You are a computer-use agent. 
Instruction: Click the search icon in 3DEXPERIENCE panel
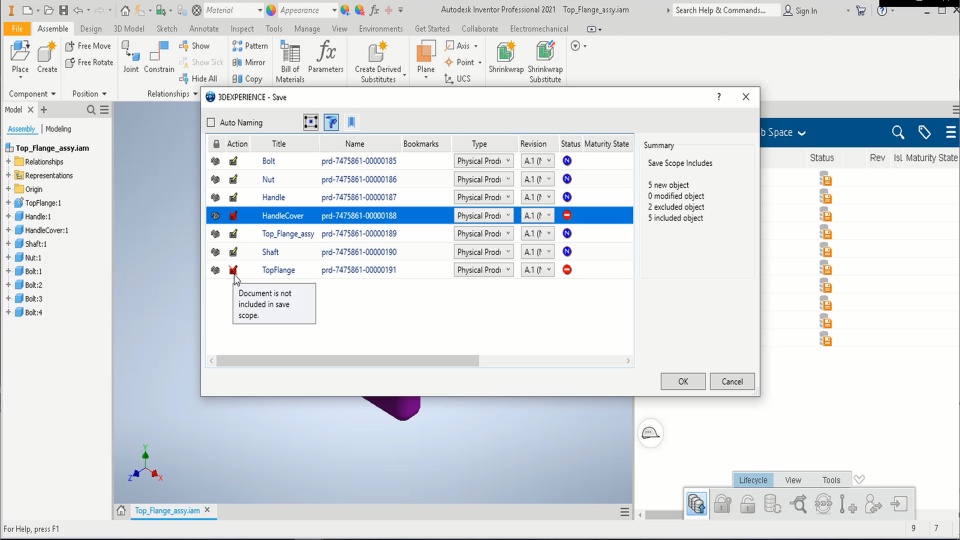point(898,132)
